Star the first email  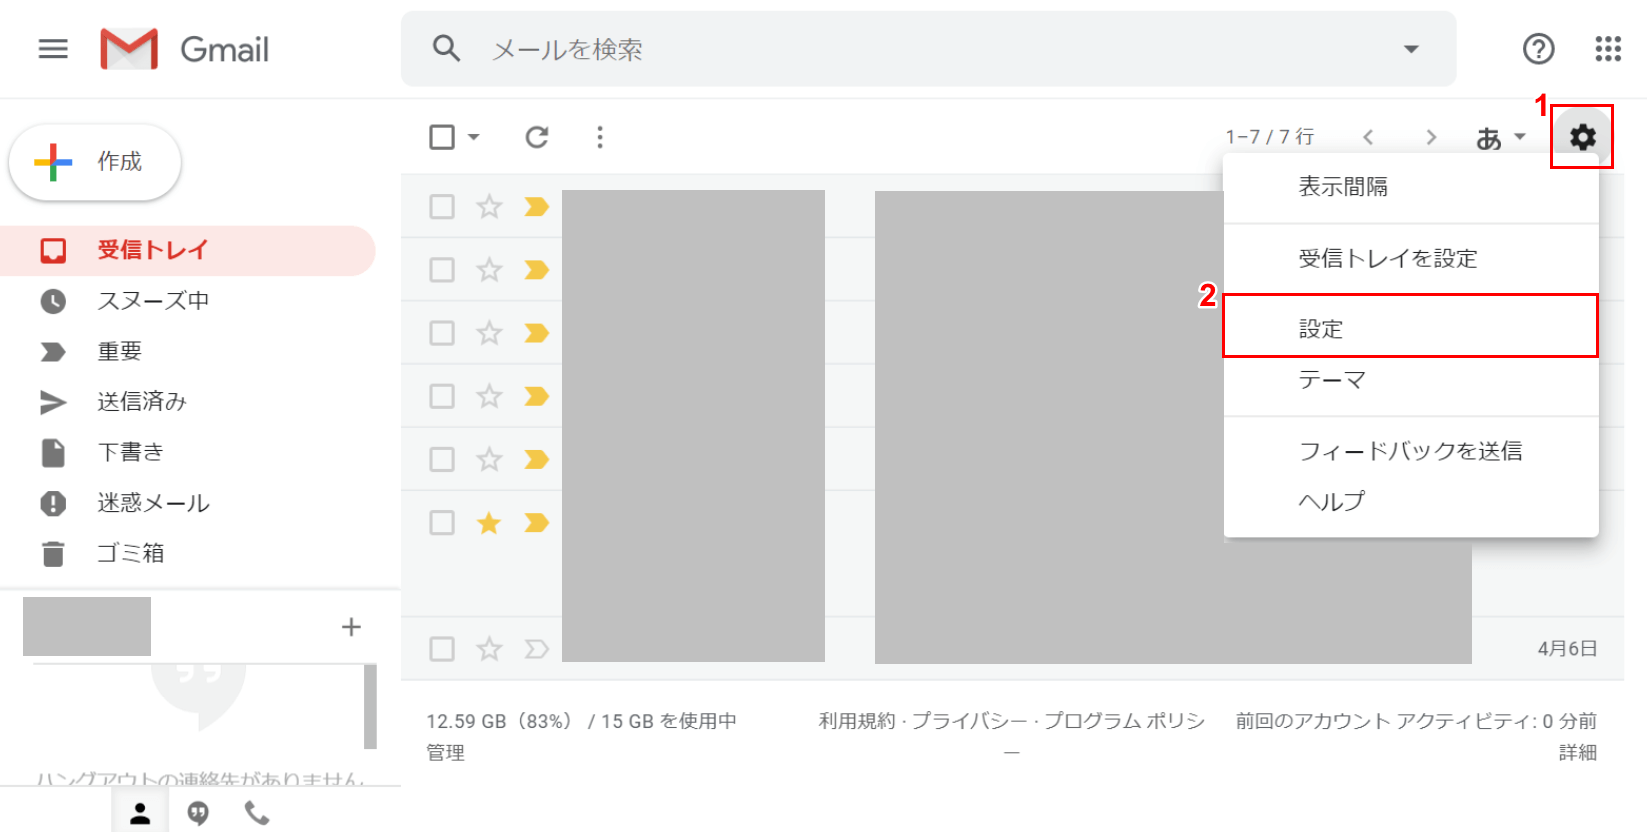pos(489,207)
